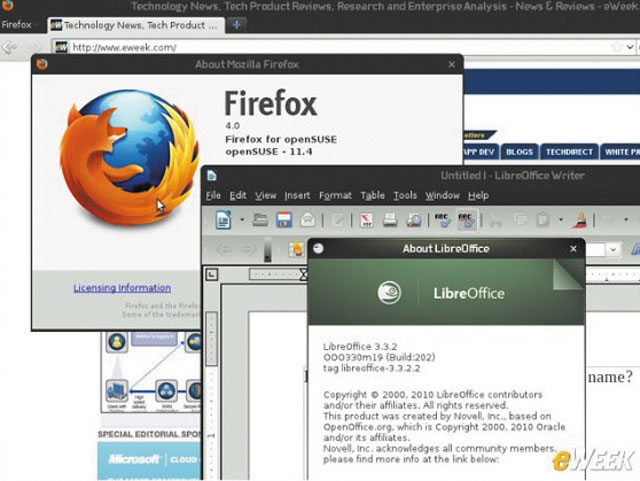This screenshot has width=640, height=481.
Task: Open the Licensing Information link
Action: (x=122, y=288)
